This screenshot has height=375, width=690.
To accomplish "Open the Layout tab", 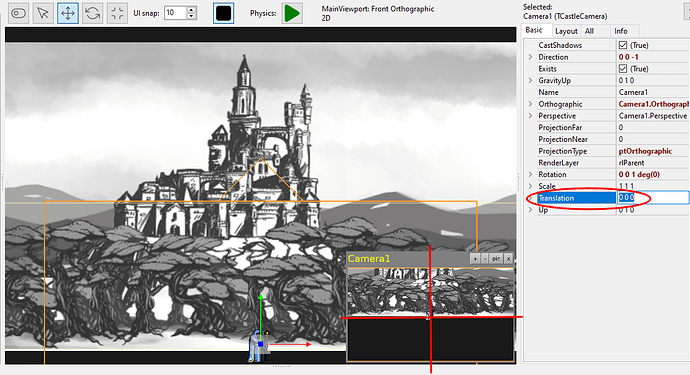I will (566, 31).
